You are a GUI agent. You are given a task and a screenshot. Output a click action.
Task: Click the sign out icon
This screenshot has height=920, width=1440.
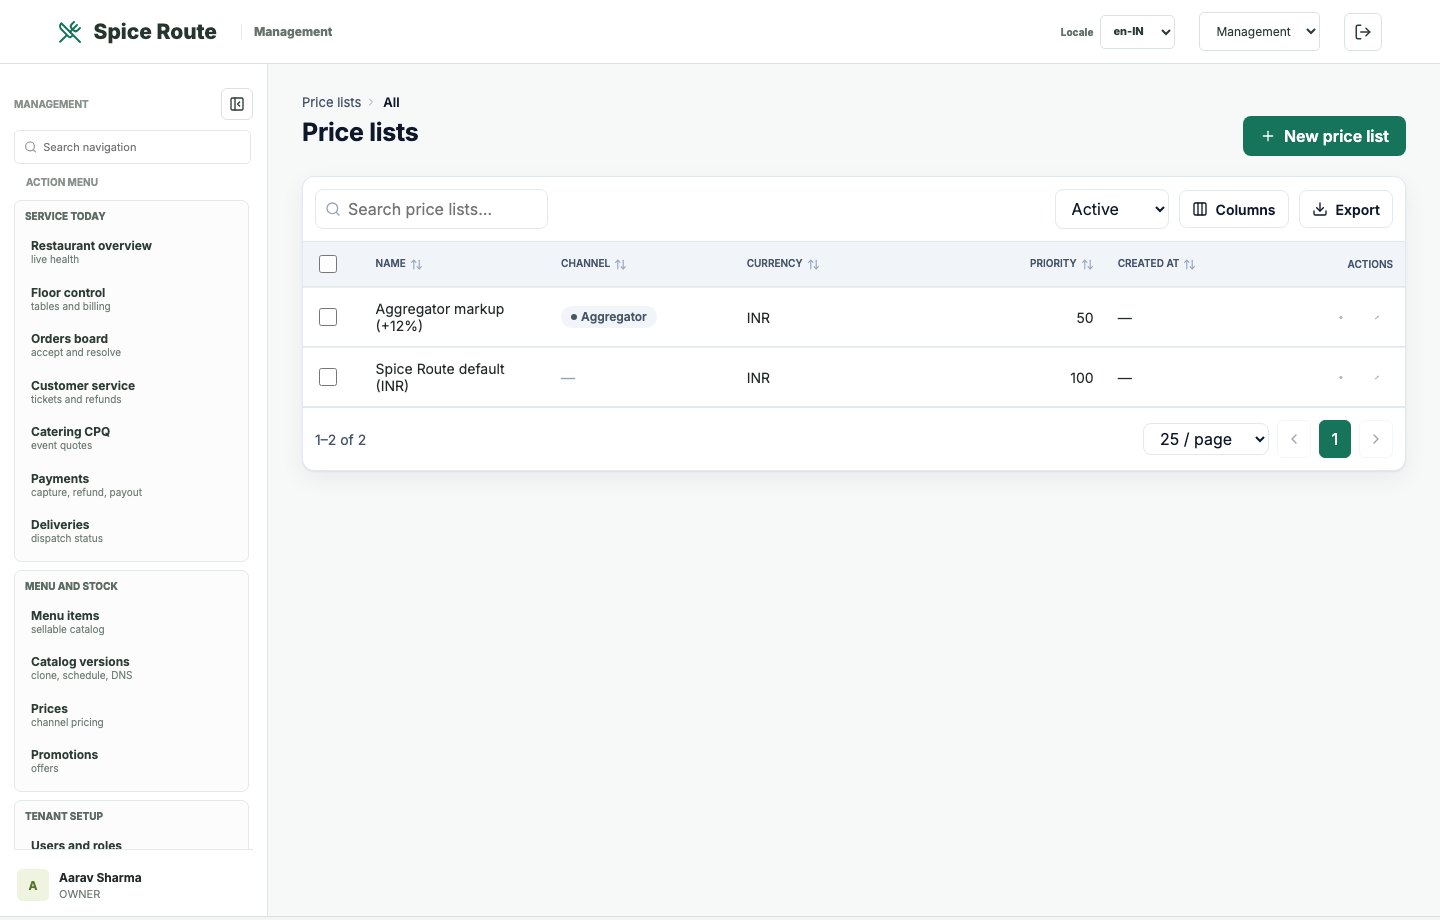[x=1363, y=32]
